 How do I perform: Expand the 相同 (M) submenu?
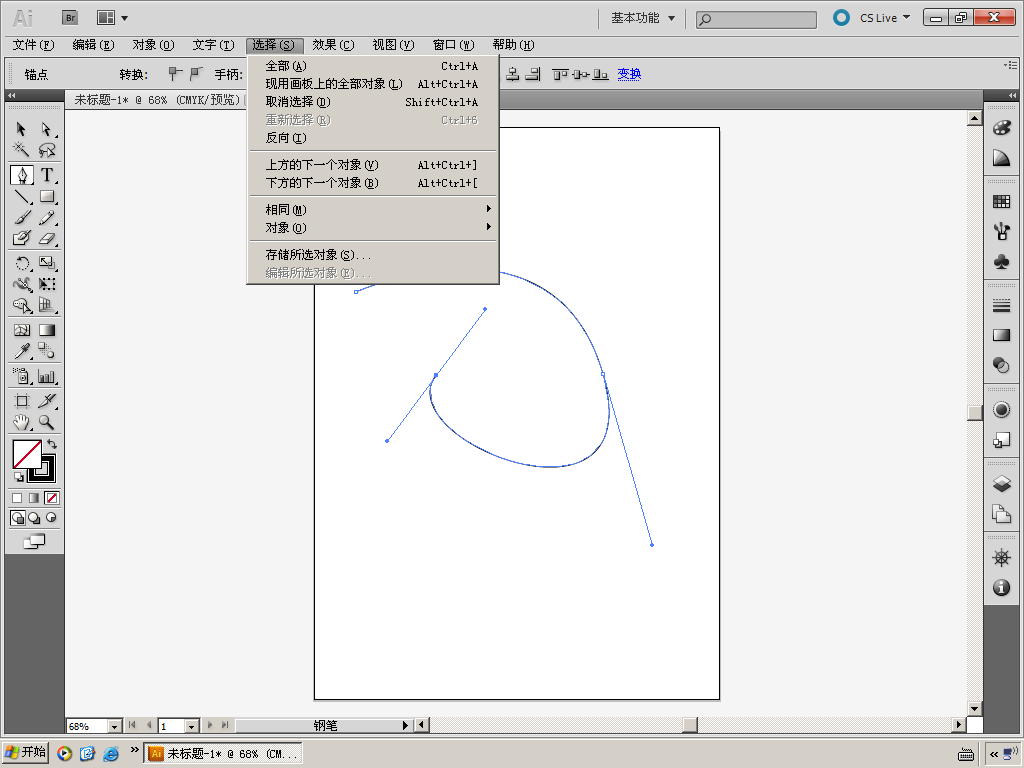pyautogui.click(x=374, y=210)
